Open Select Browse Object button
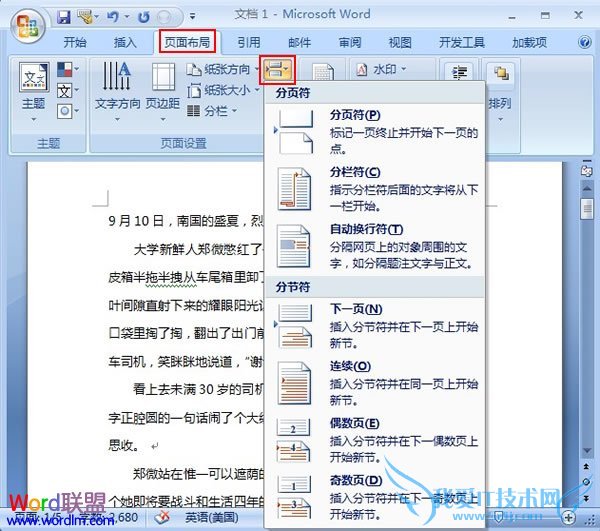 (586, 482)
